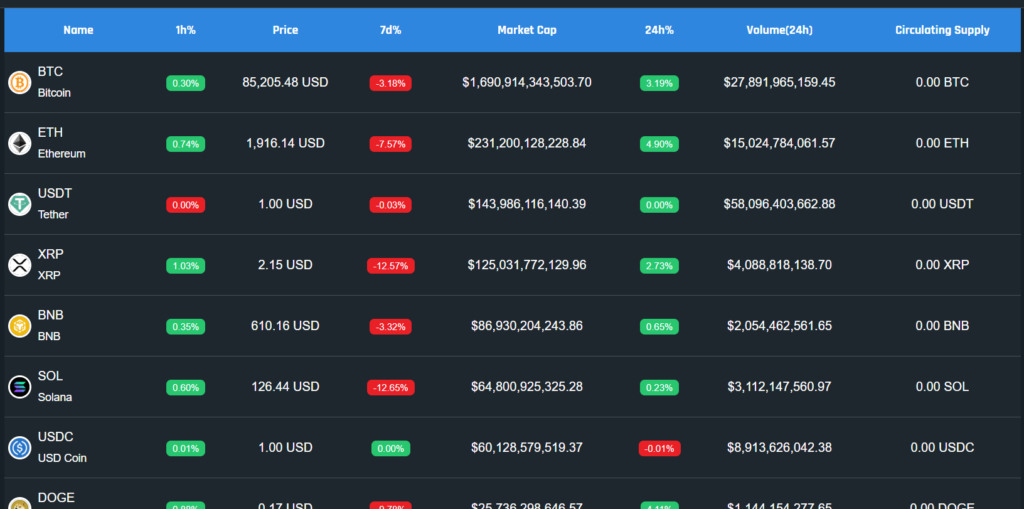Sort by the 1h% column header

click(185, 30)
